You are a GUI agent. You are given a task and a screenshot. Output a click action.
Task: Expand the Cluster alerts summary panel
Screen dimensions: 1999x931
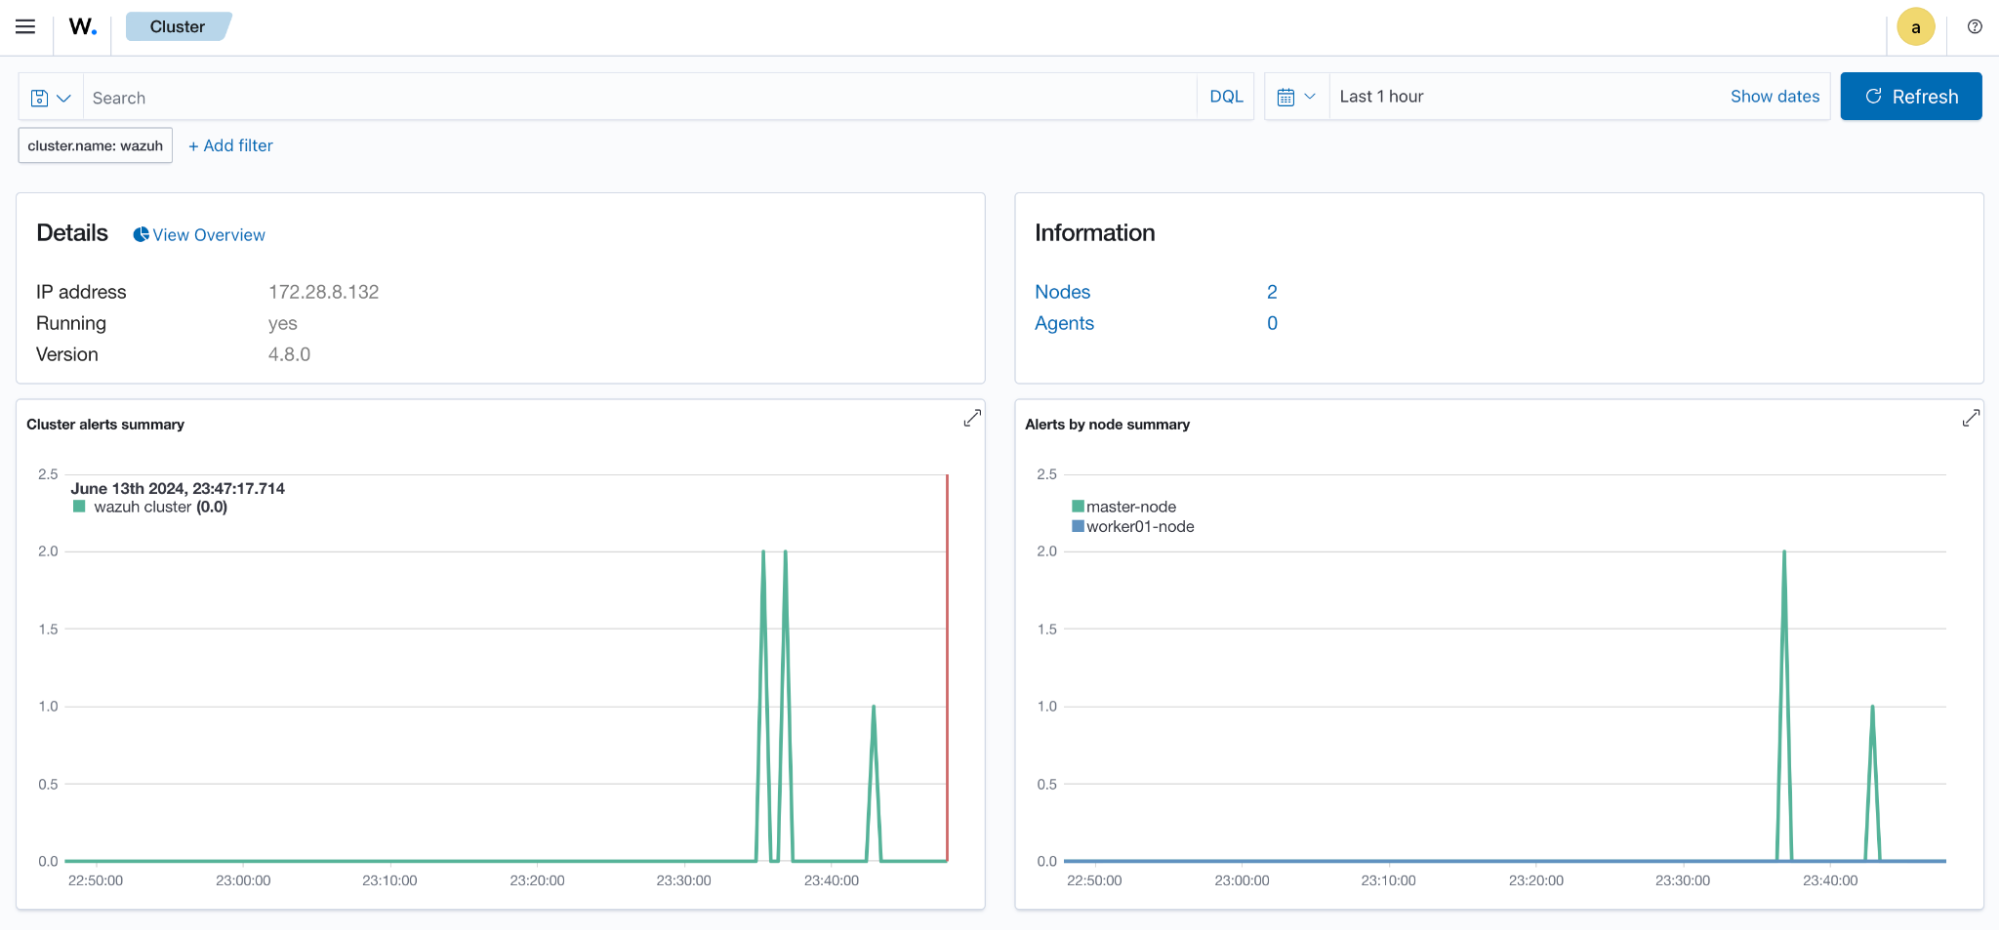971,418
